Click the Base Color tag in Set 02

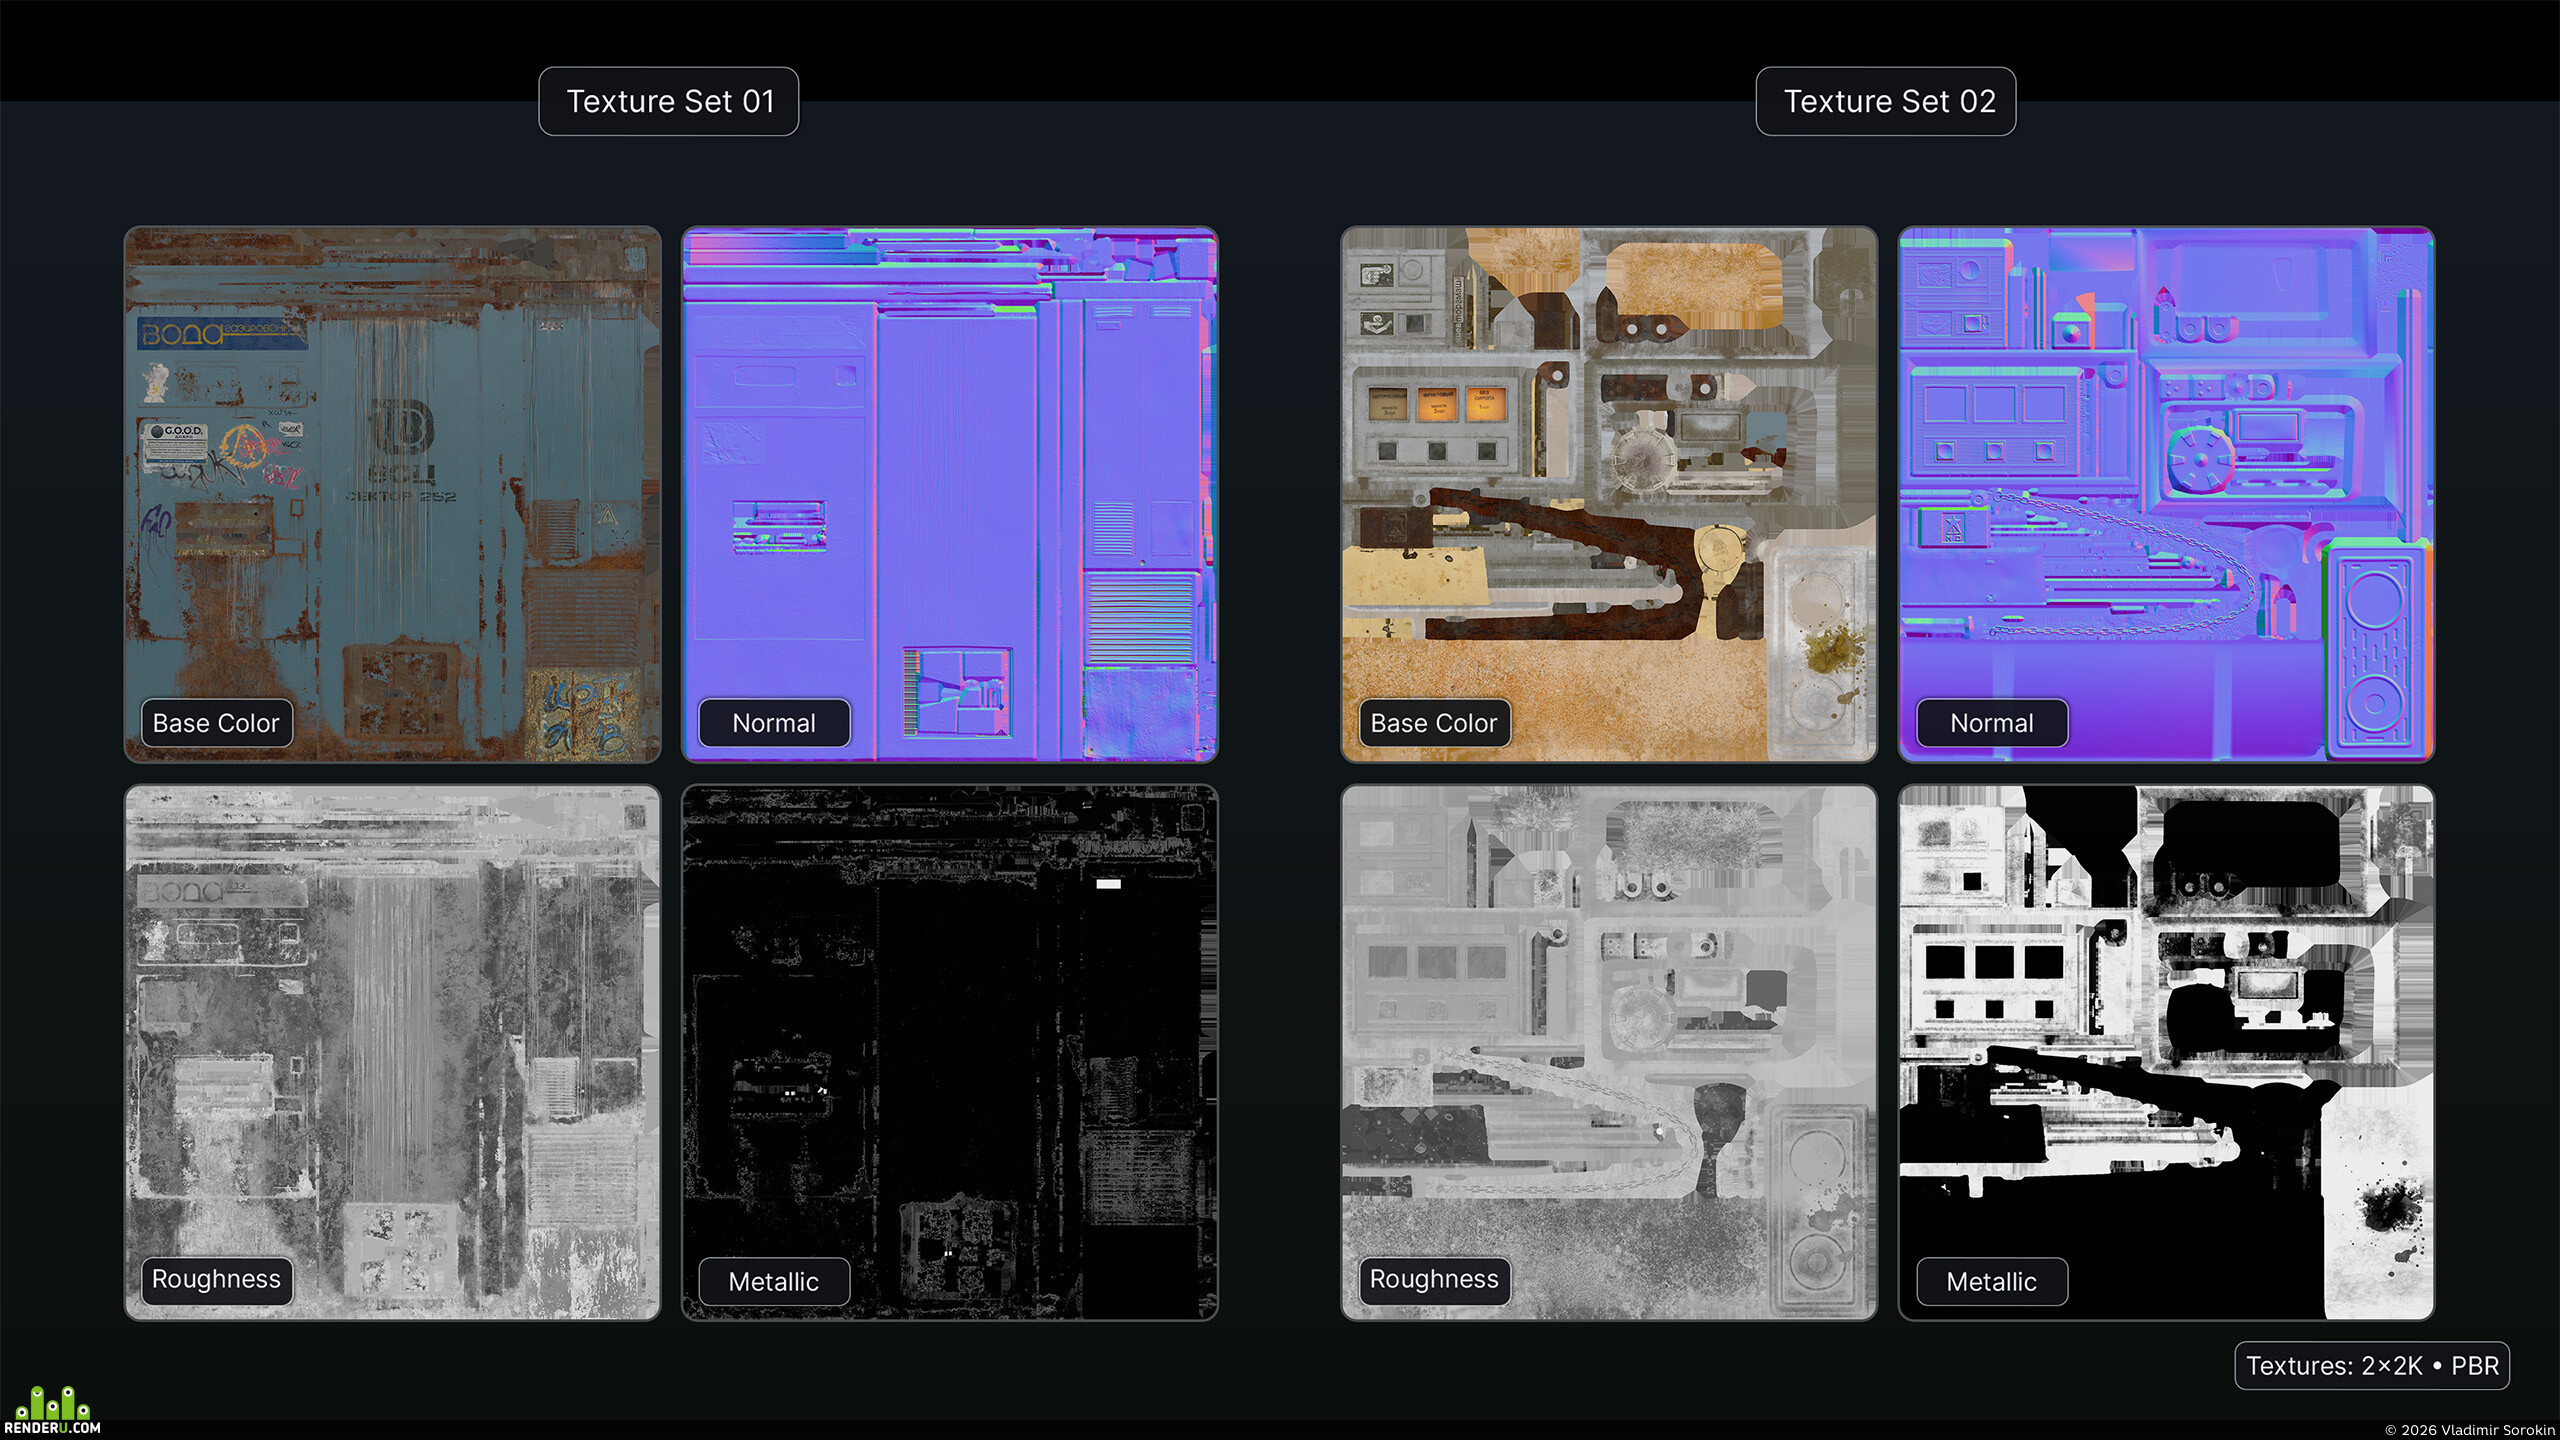pos(1434,723)
